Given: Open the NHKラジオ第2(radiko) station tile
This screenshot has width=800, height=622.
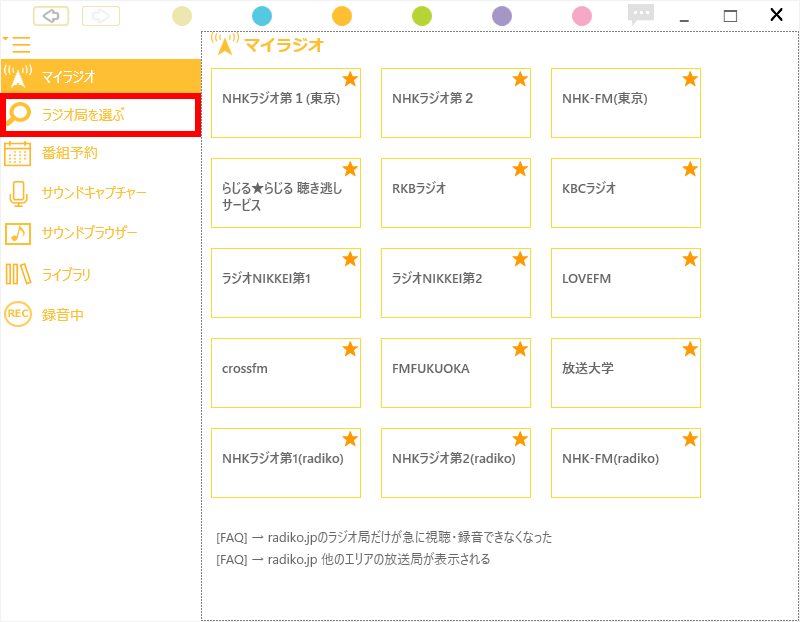Looking at the screenshot, I should tap(456, 463).
